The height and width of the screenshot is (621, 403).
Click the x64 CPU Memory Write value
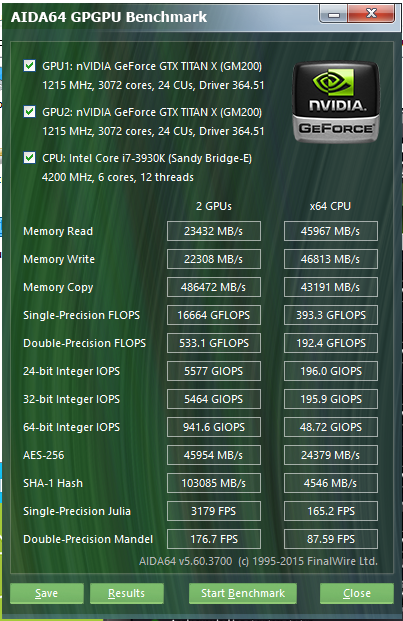331,259
